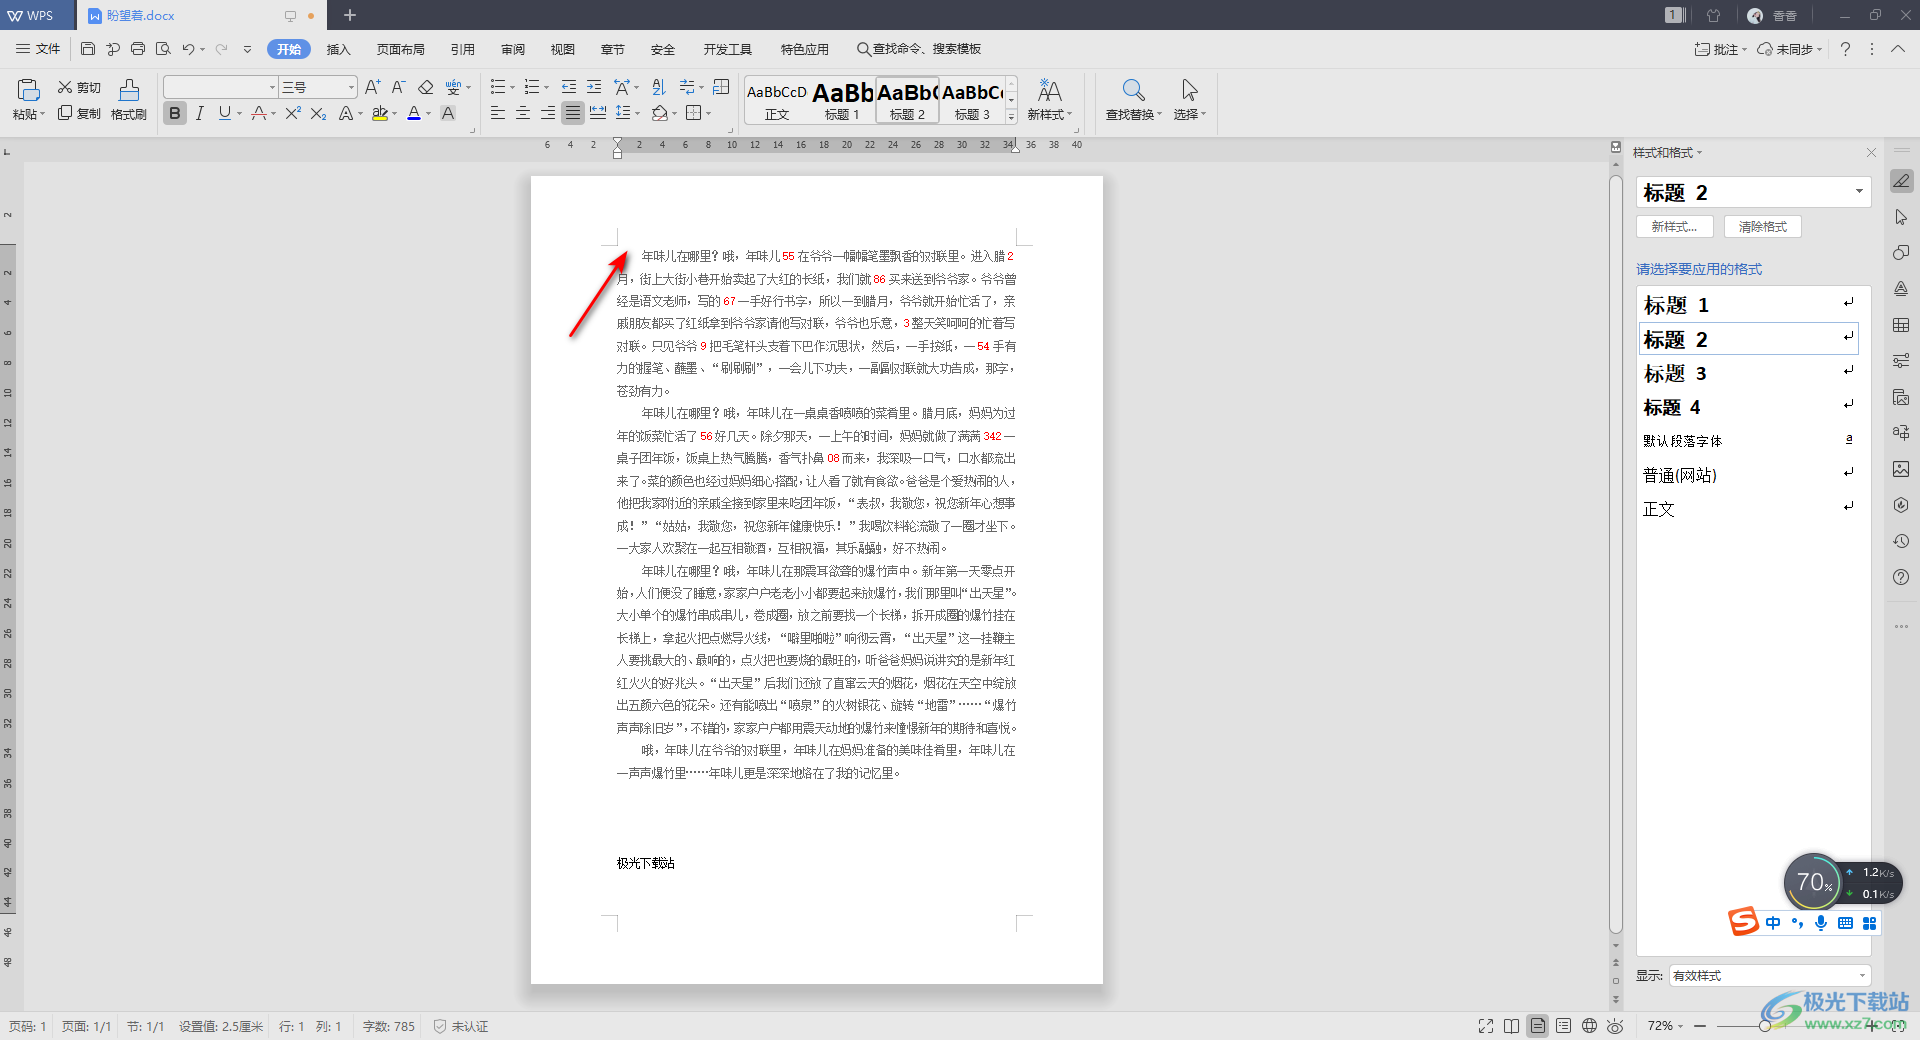The image size is (1920, 1040).
Task: Click the sort A-Z icon
Action: click(658, 87)
